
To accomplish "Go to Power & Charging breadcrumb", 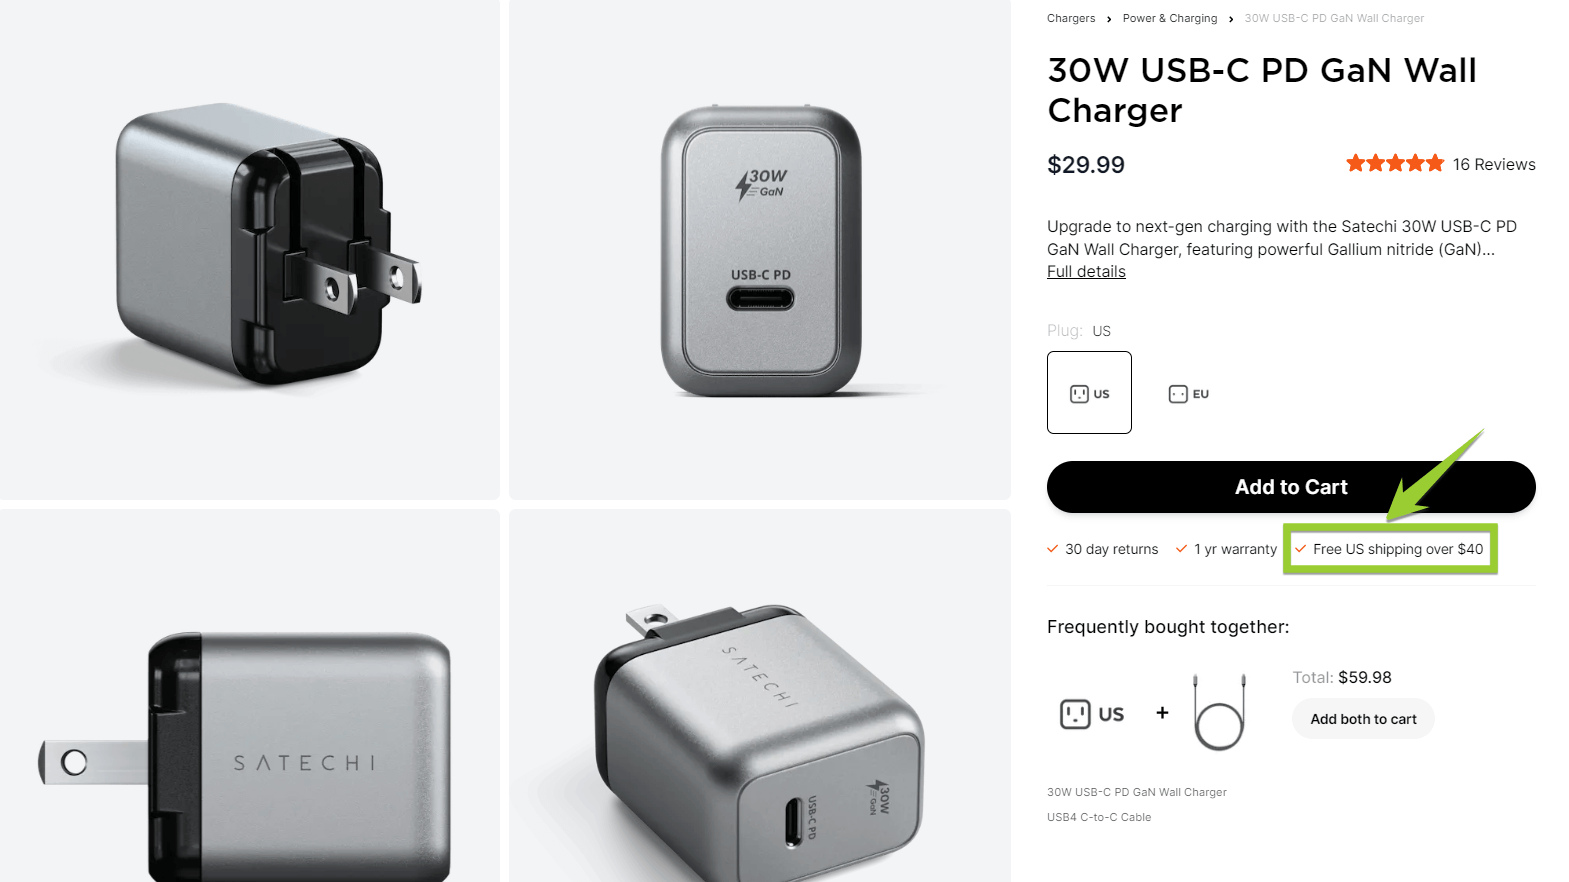I will pos(1170,18).
